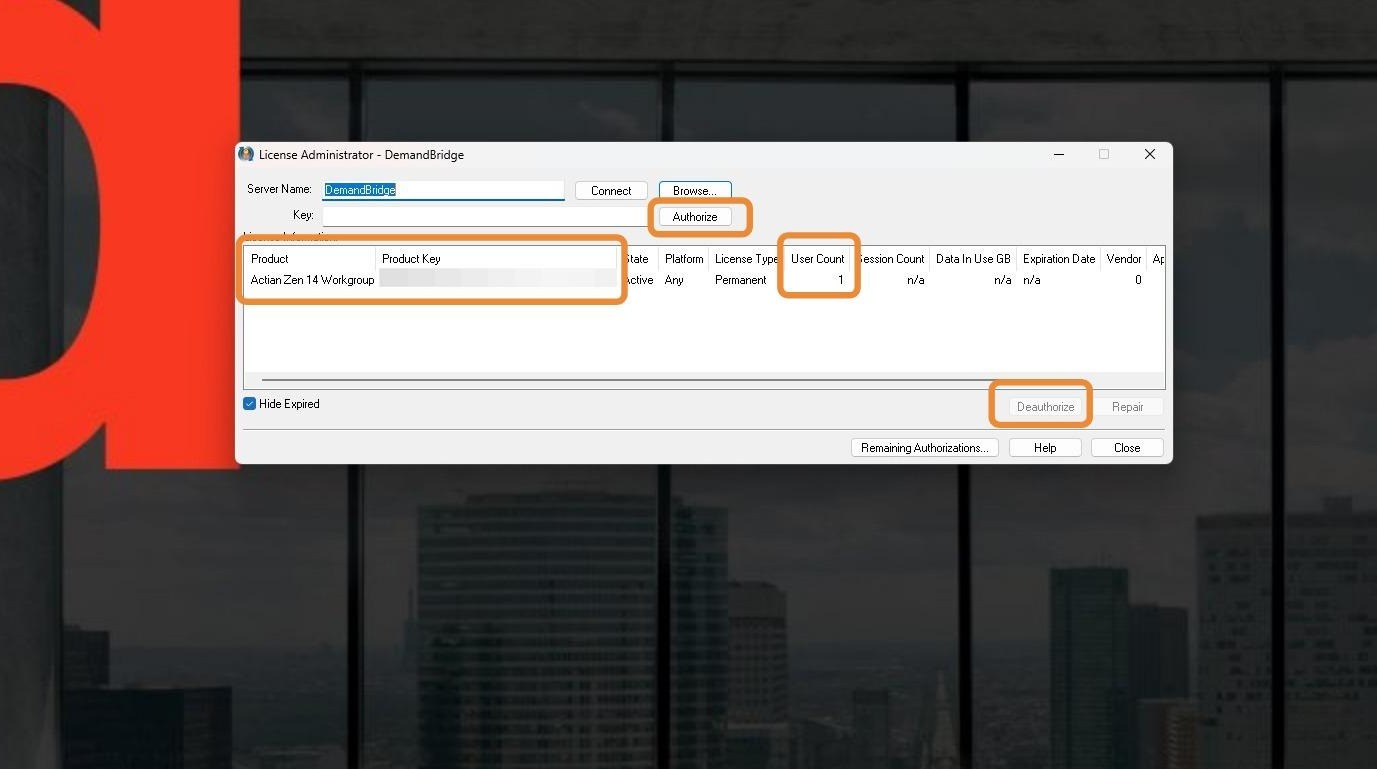Click the Authorize button
This screenshot has height=769, width=1377.
[x=695, y=217]
